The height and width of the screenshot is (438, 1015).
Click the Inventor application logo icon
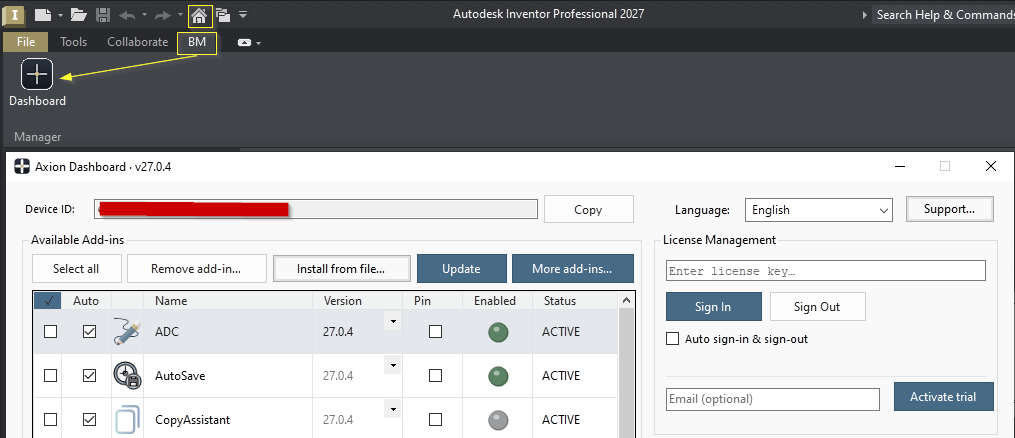coord(14,14)
